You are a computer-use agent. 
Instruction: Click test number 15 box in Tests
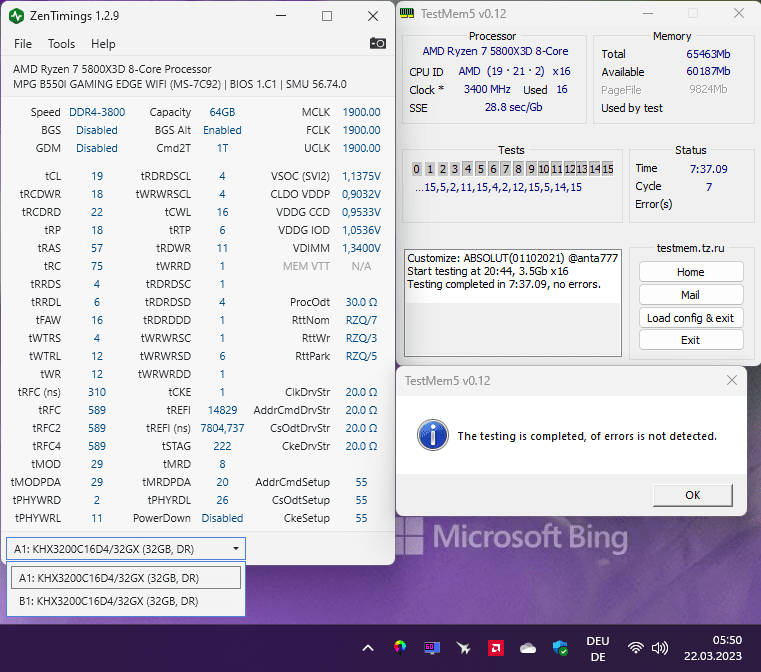(x=608, y=168)
